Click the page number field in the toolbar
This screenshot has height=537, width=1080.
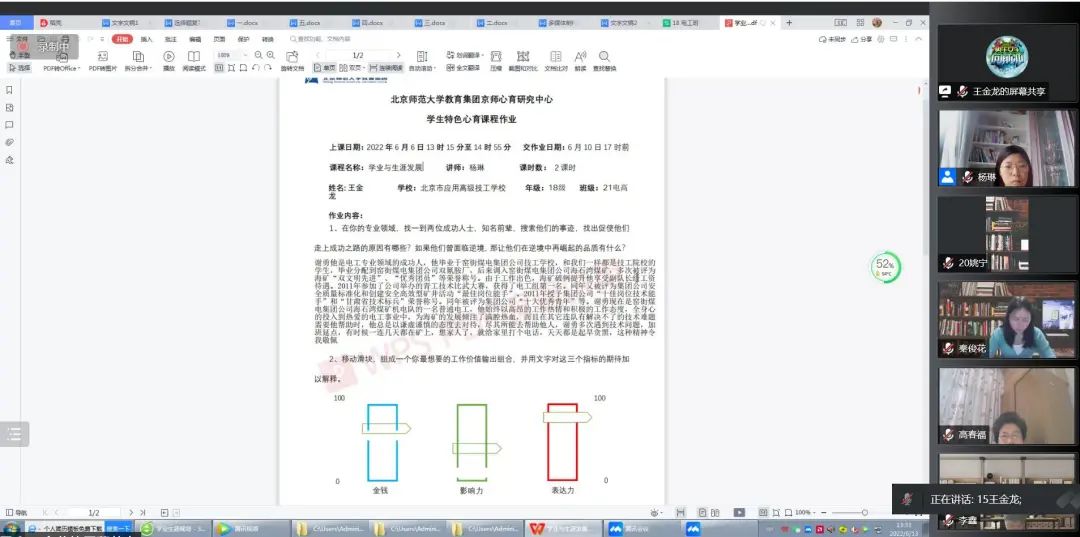coord(358,55)
